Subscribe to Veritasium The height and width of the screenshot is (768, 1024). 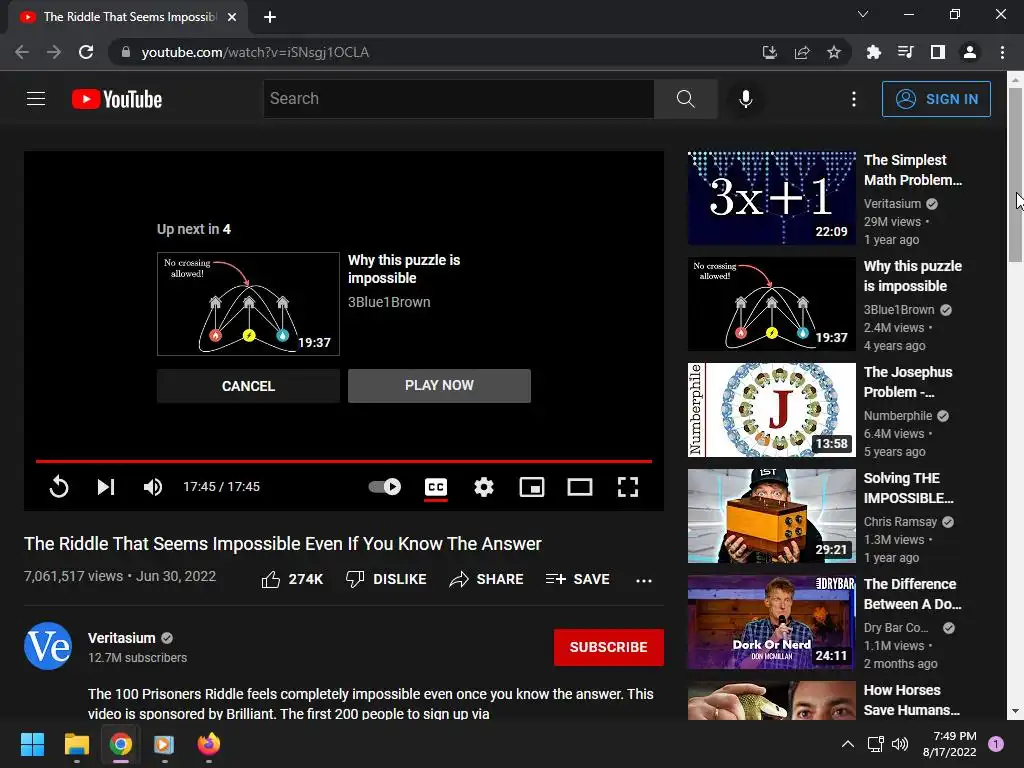point(609,647)
